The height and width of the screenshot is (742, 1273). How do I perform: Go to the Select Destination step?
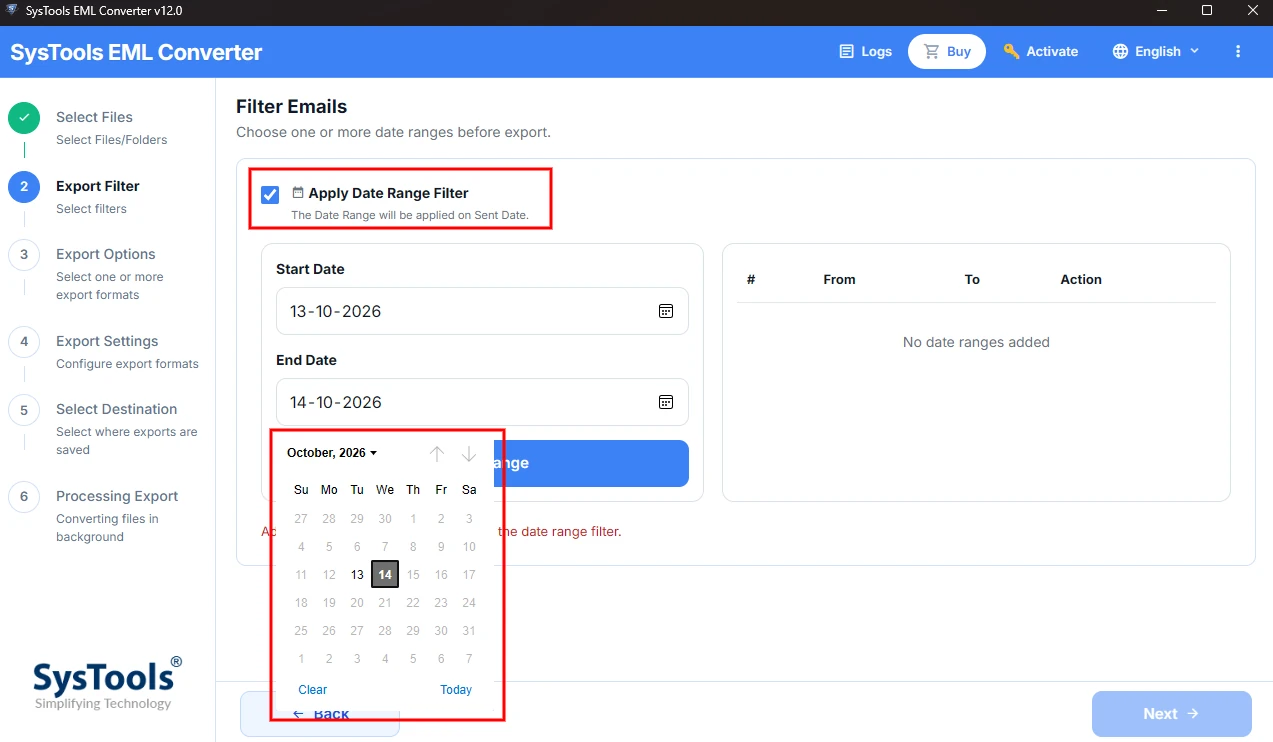point(127,428)
